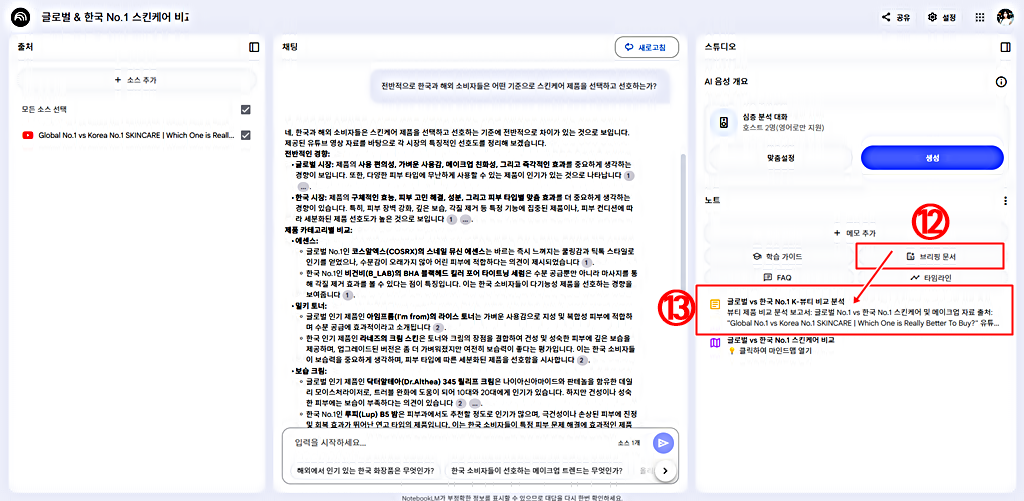Viewport: 1024px width, 501px height.
Task: Click the mind map note icon
Action: (716, 342)
